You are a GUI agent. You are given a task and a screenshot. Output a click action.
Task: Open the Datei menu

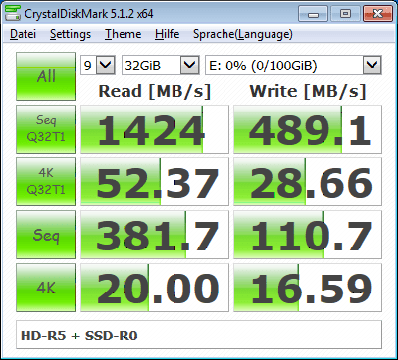click(23, 34)
